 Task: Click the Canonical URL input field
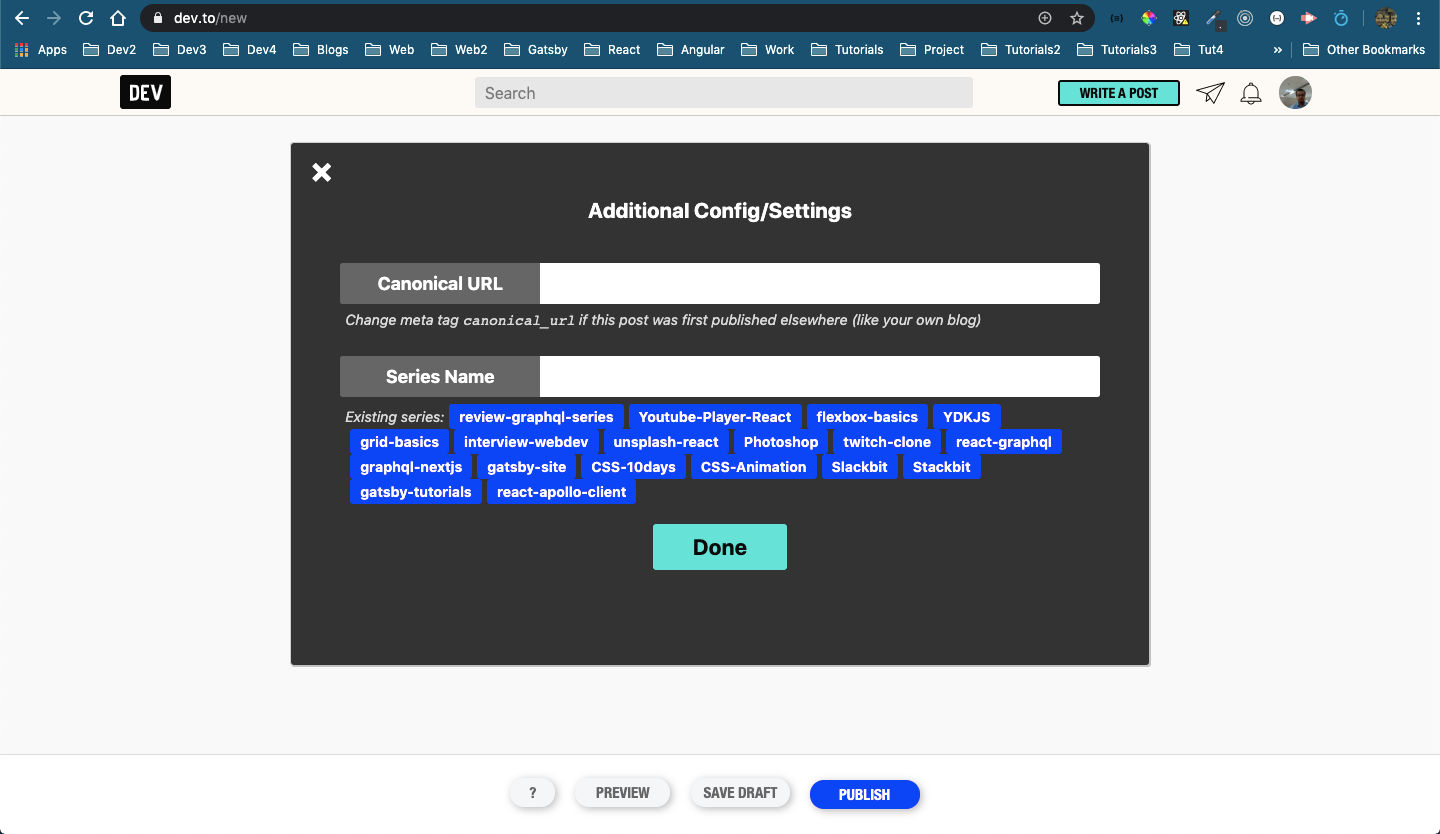[x=820, y=283]
